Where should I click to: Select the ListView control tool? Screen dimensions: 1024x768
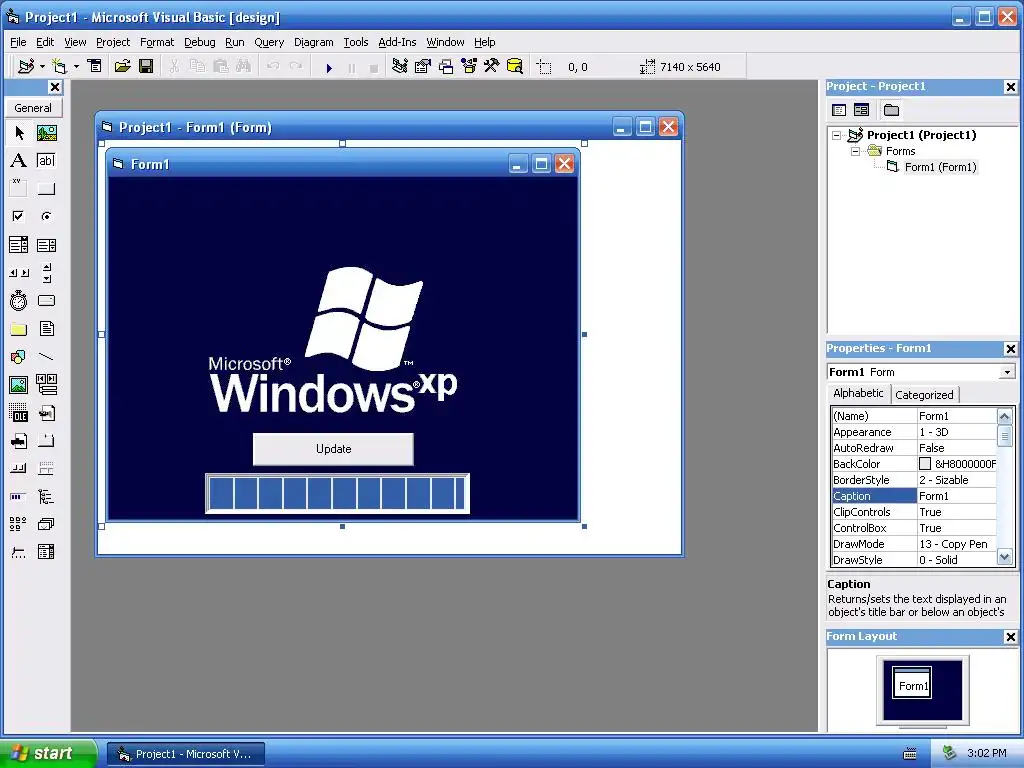click(x=19, y=524)
